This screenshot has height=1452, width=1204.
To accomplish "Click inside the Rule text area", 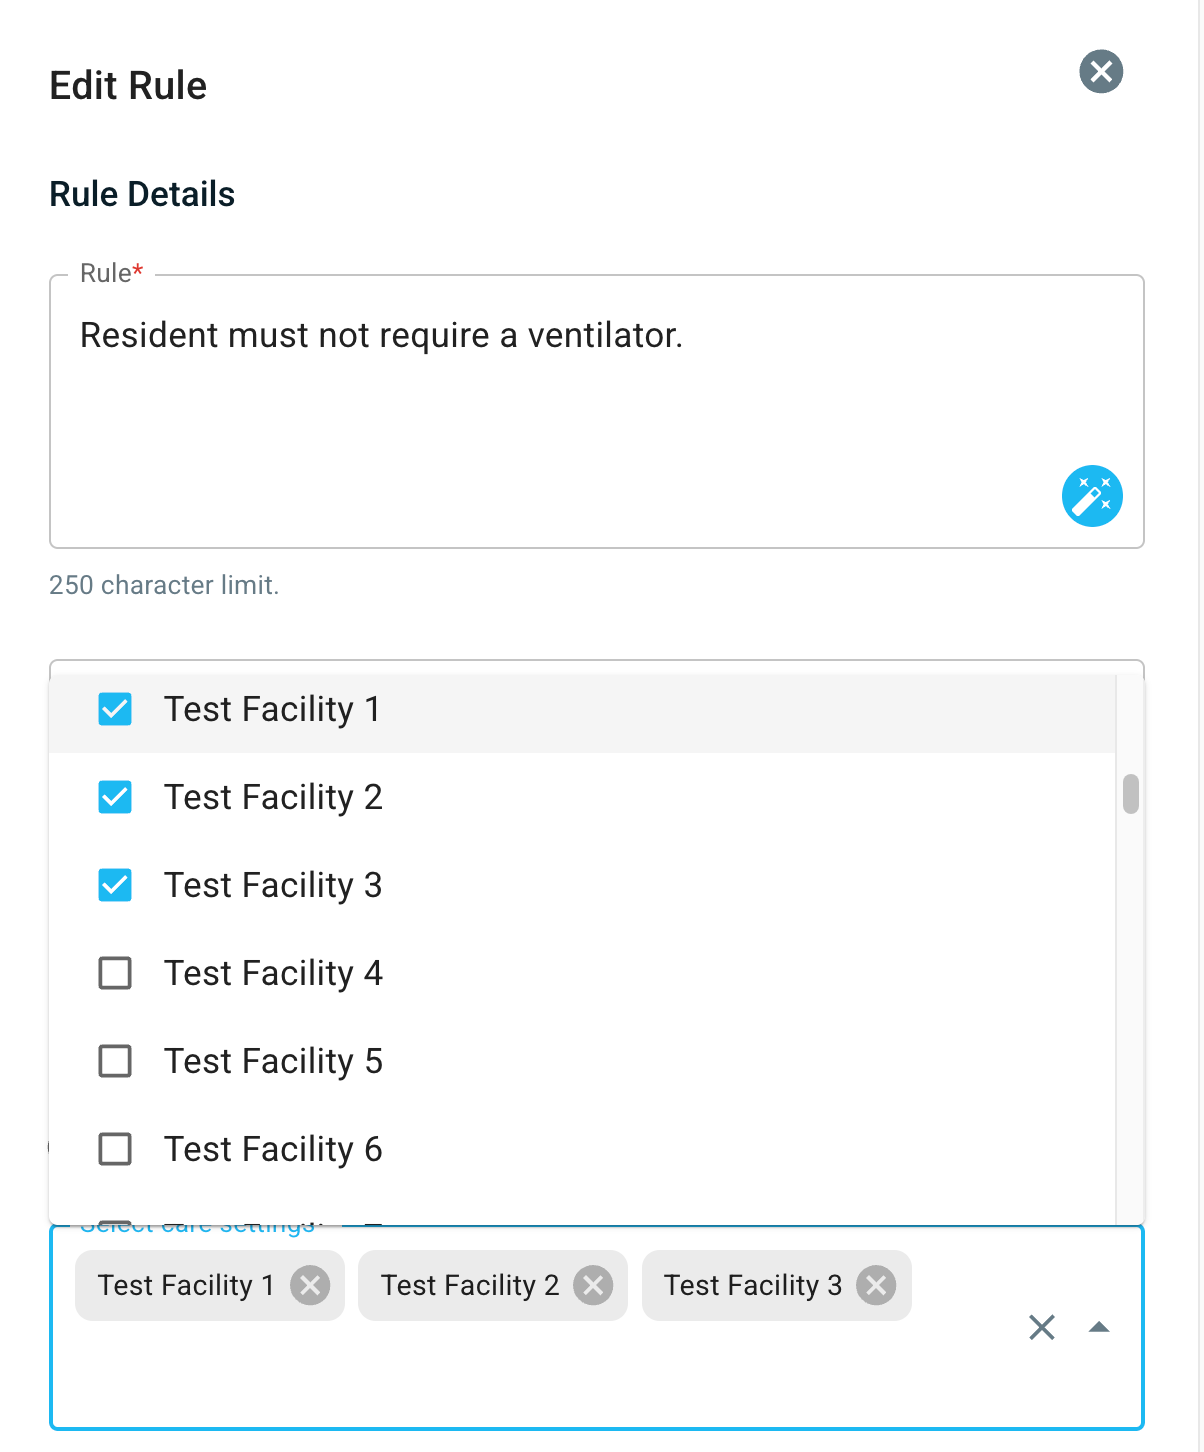I will tap(597, 412).
